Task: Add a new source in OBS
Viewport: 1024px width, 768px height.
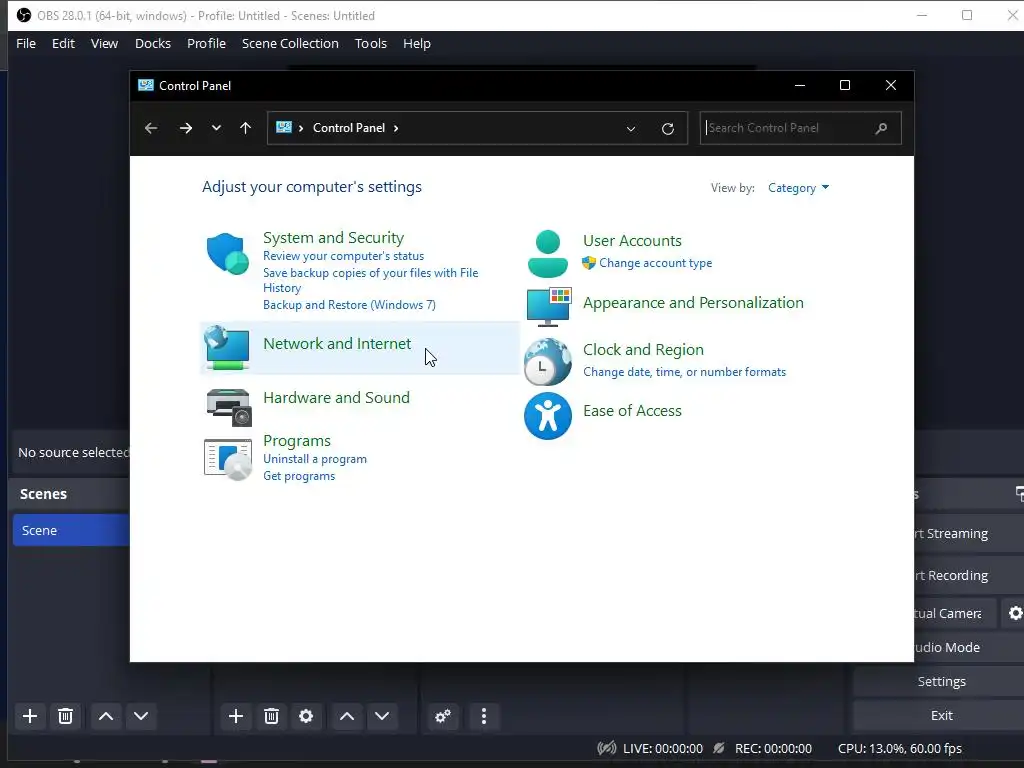Action: pos(236,716)
